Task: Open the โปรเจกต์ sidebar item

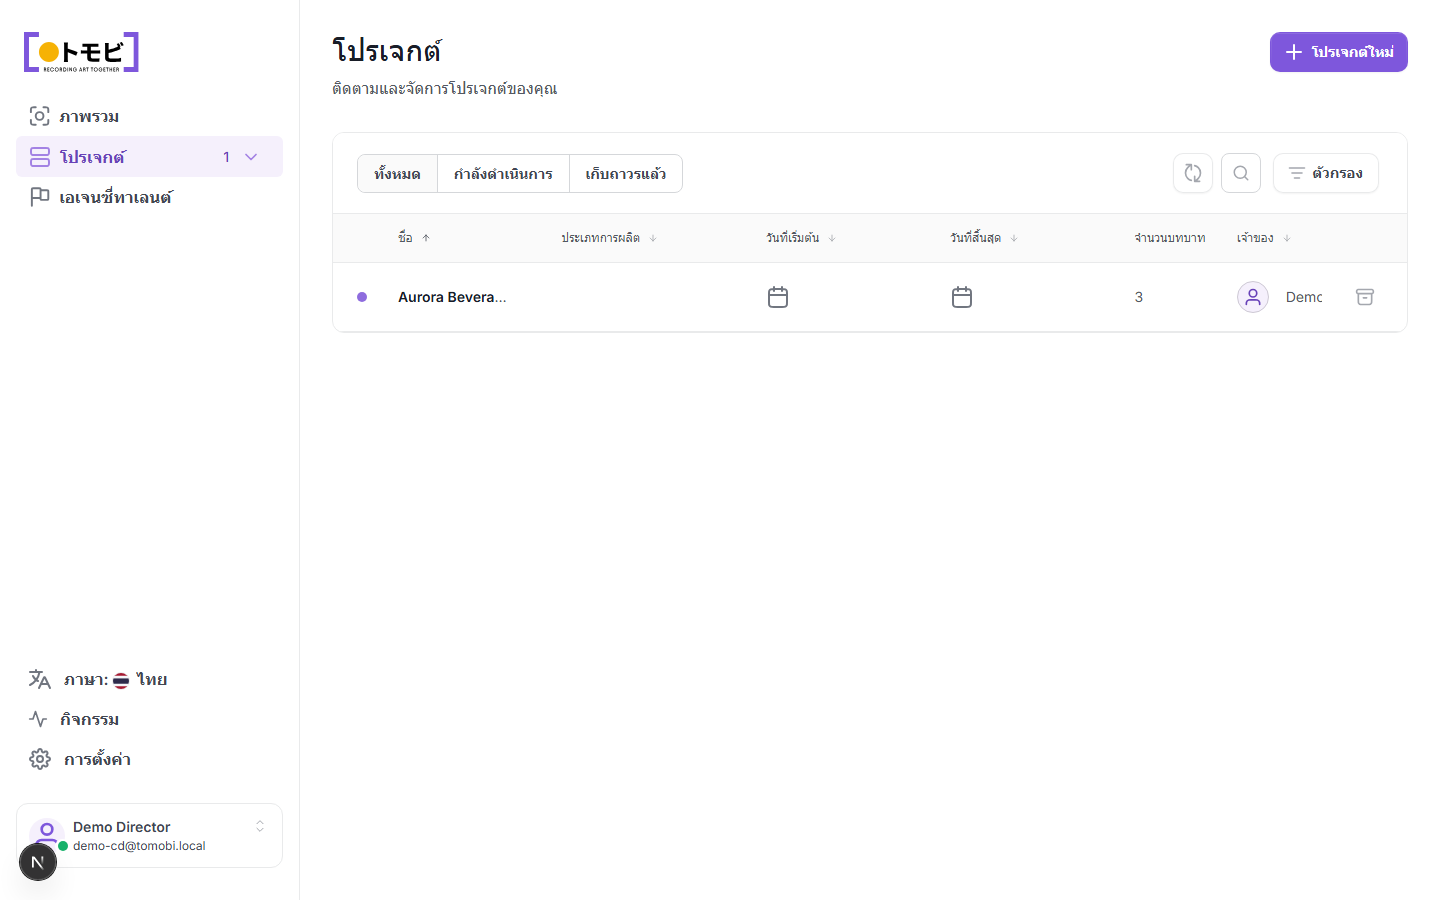Action: [x=149, y=157]
